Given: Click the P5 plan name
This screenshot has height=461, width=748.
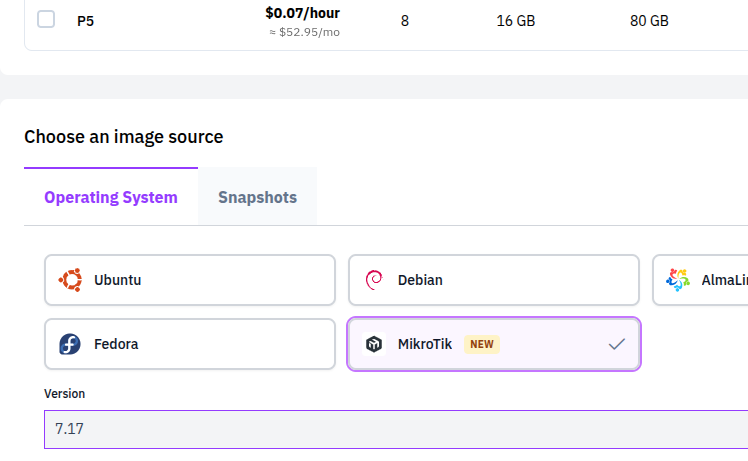Looking at the screenshot, I should (85, 21).
